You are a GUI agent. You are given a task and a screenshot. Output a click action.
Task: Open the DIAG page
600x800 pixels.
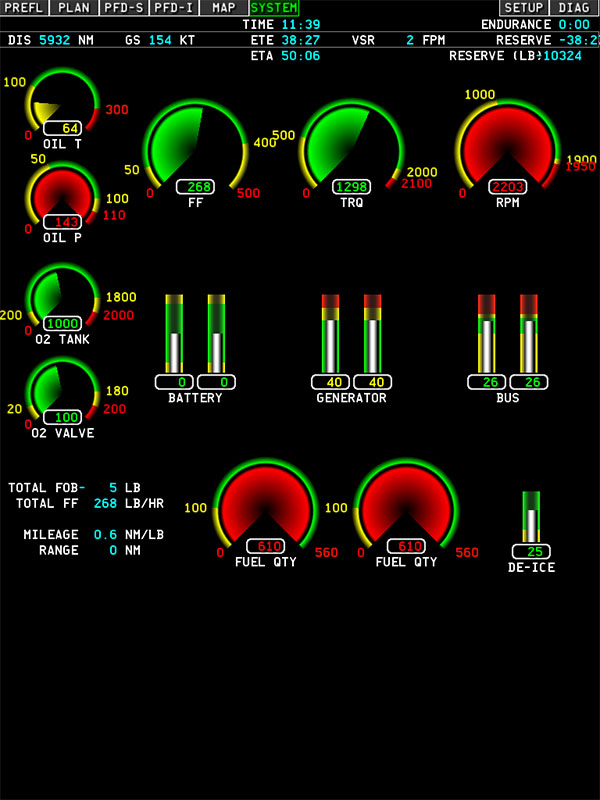click(x=574, y=8)
